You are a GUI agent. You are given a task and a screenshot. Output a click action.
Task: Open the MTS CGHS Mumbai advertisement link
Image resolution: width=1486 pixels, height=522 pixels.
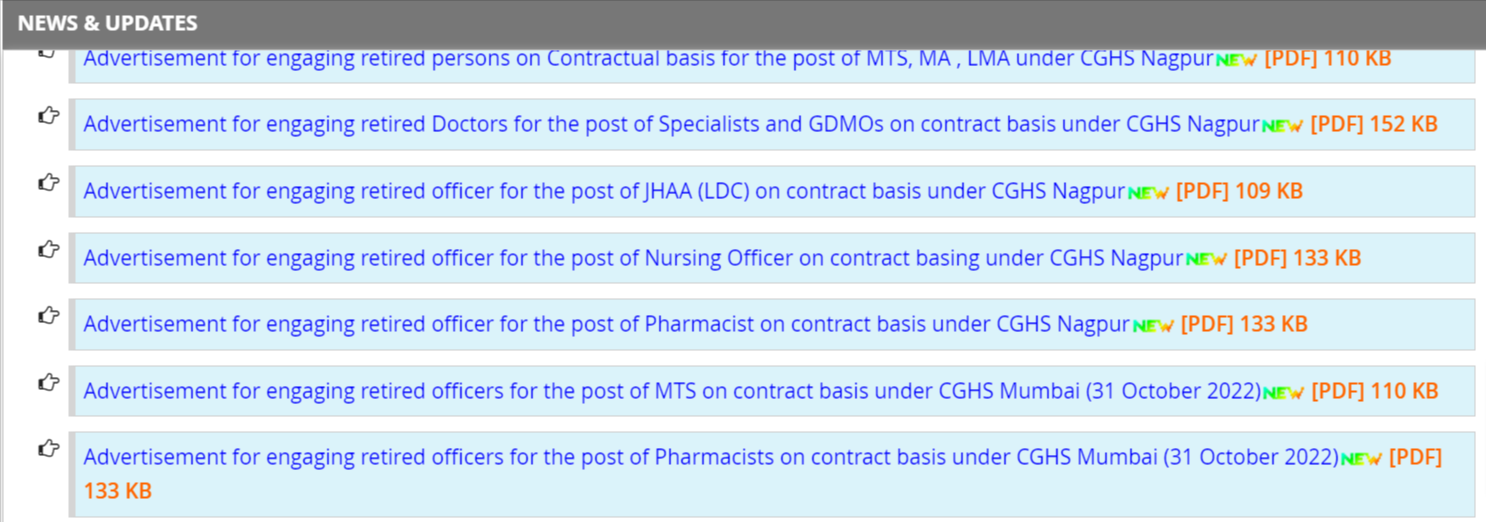pos(672,391)
